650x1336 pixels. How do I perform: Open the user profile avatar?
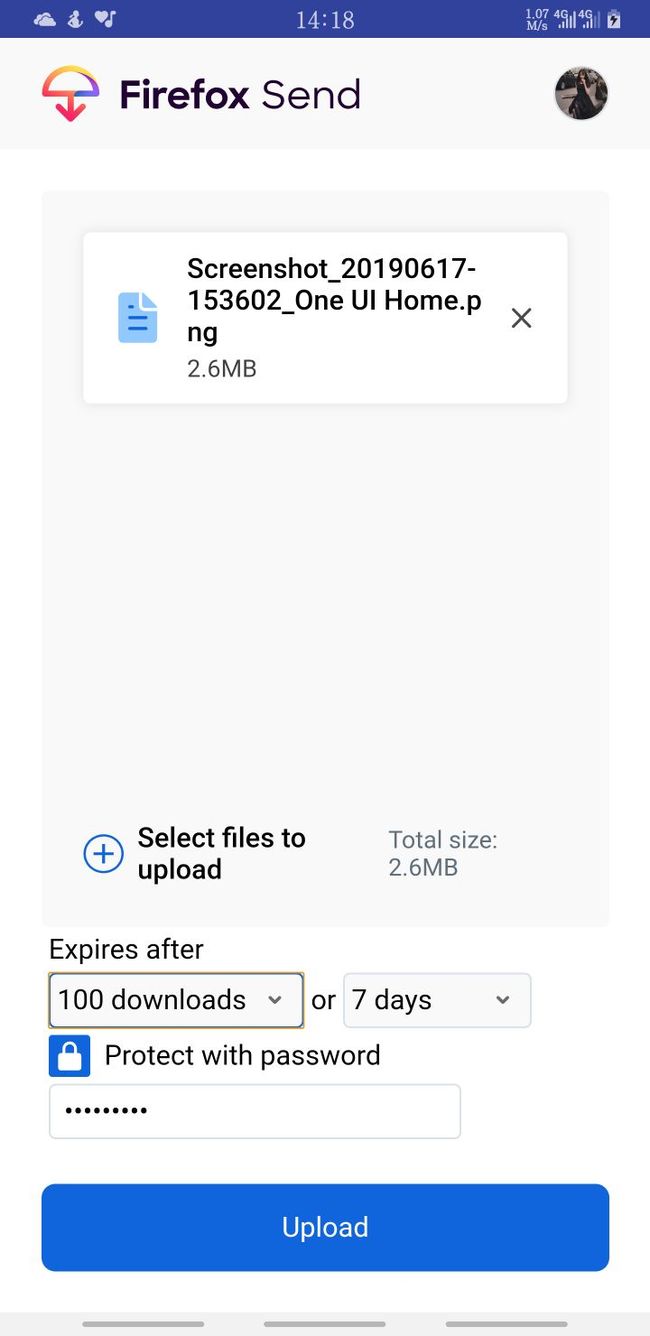[x=581, y=94]
